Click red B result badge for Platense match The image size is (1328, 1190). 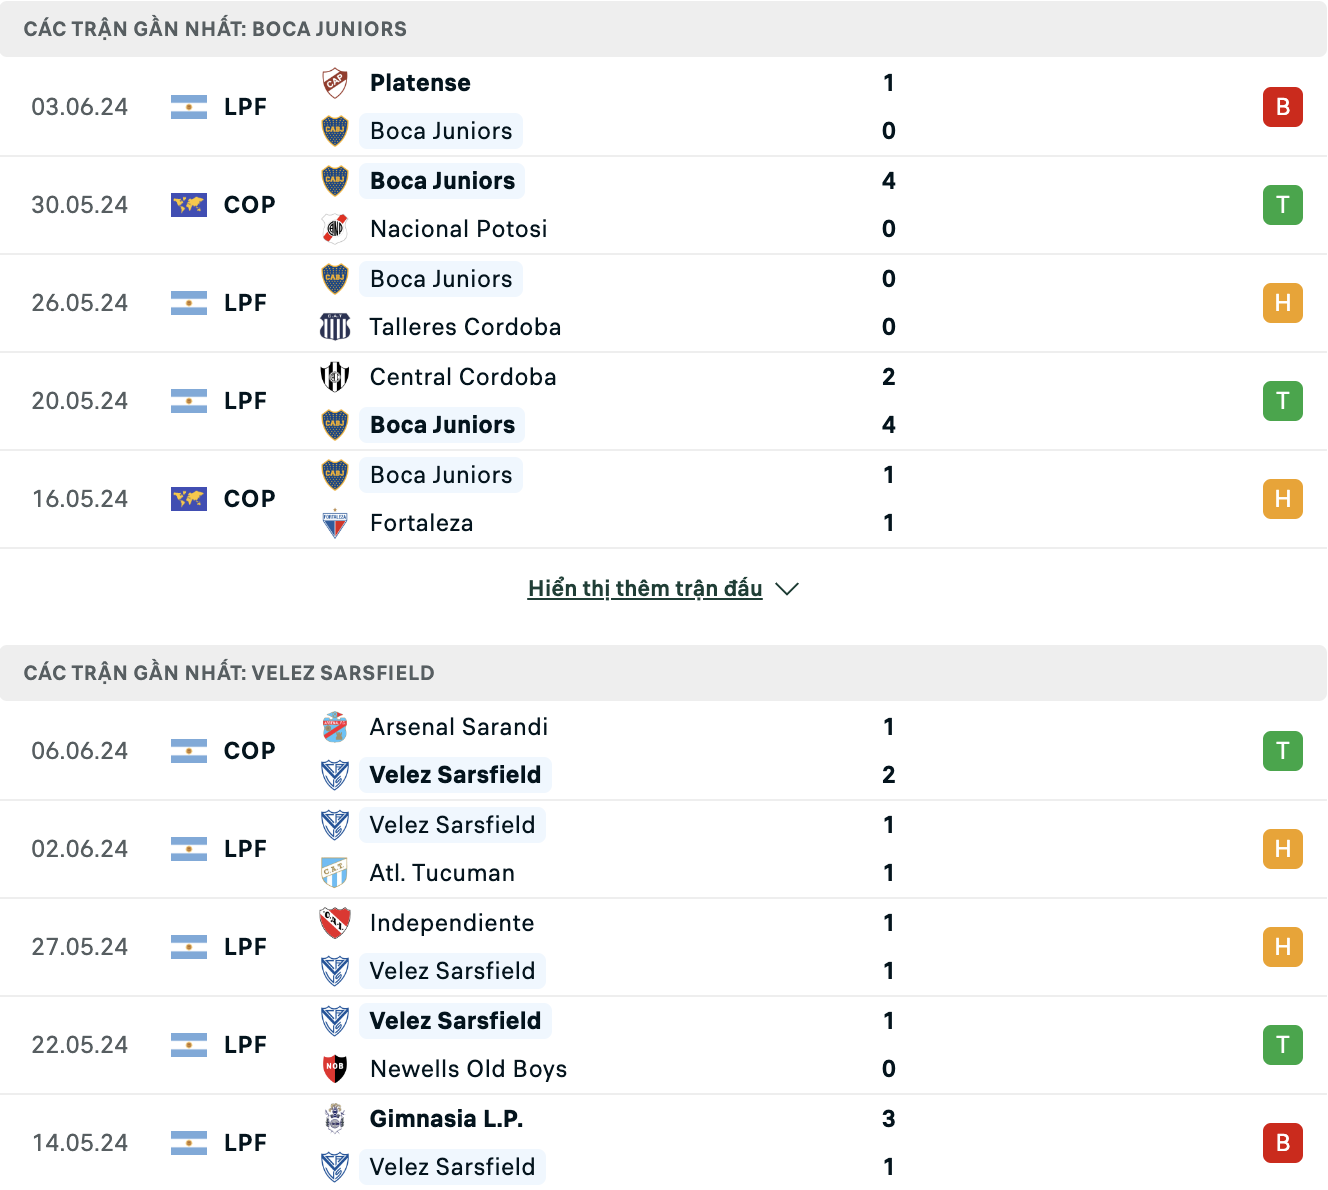(1283, 107)
